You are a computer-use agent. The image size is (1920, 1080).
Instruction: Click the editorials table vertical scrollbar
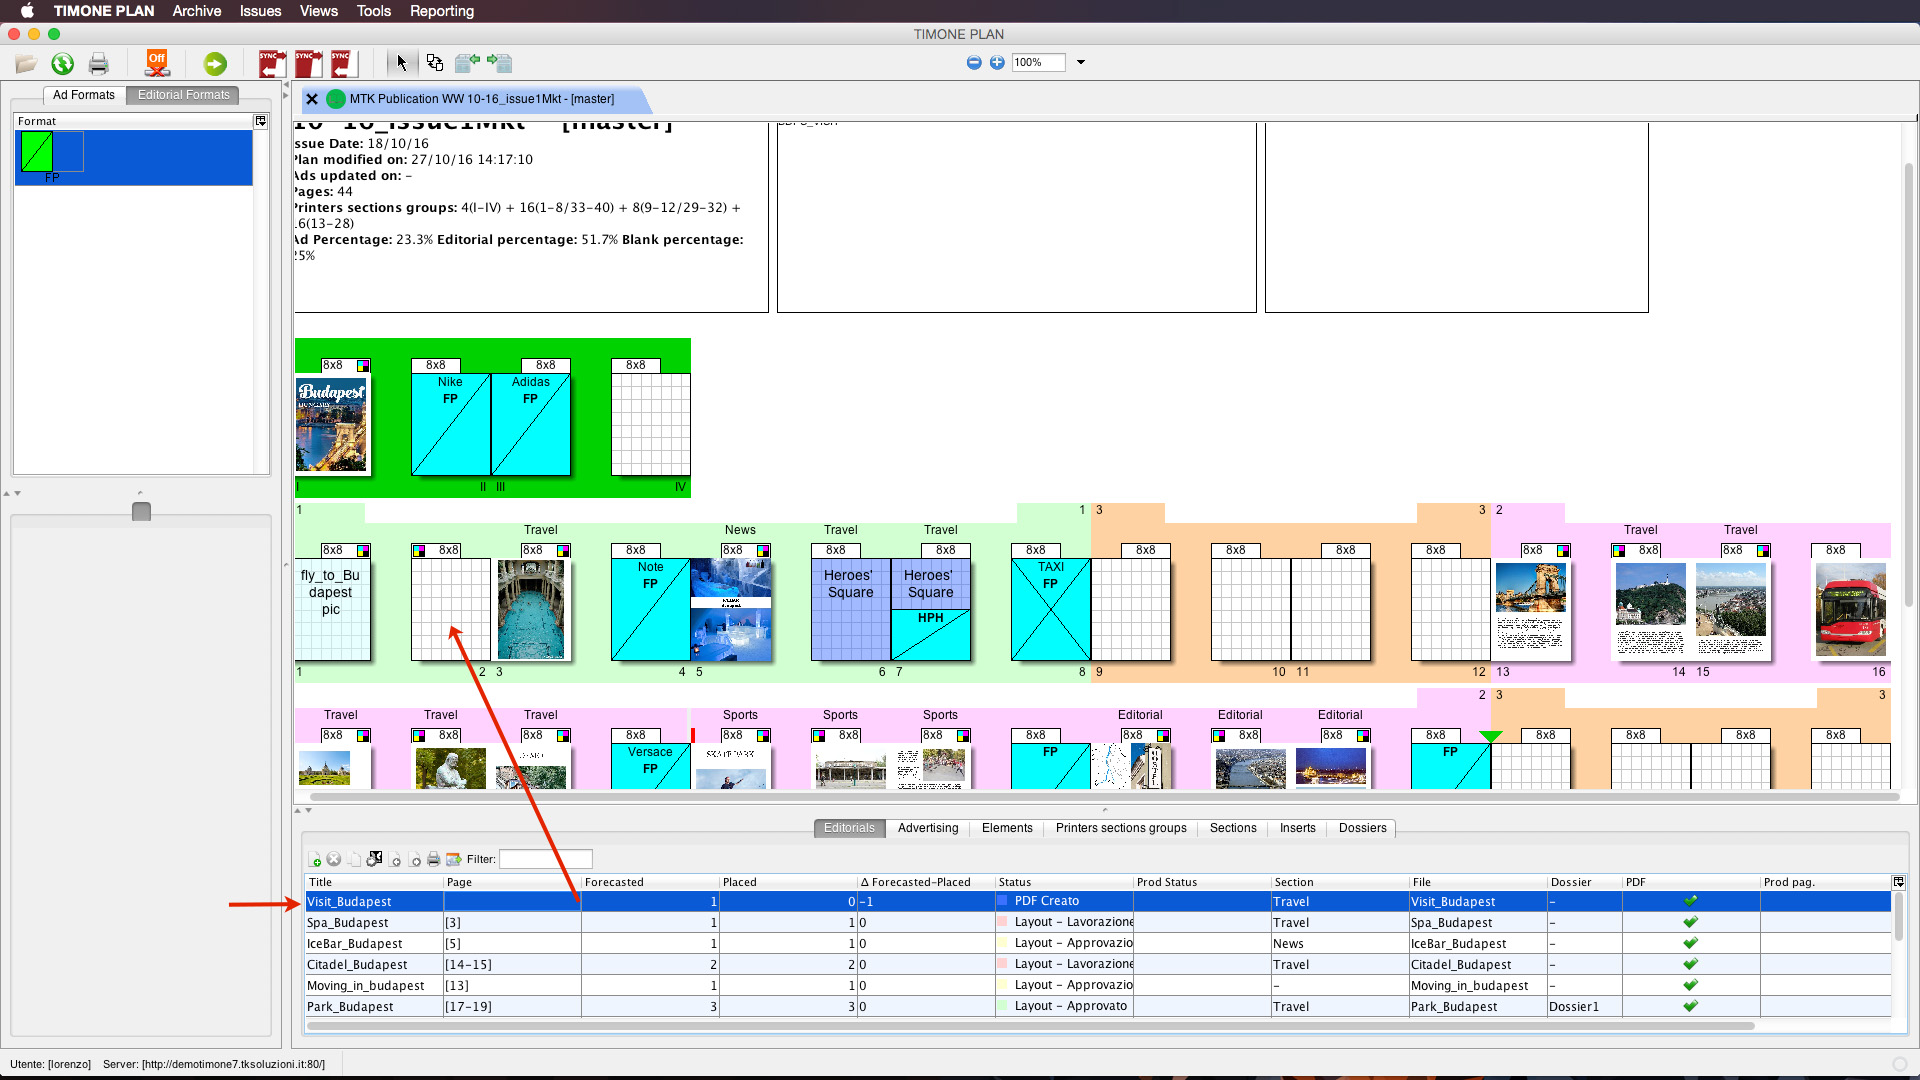(x=1899, y=918)
